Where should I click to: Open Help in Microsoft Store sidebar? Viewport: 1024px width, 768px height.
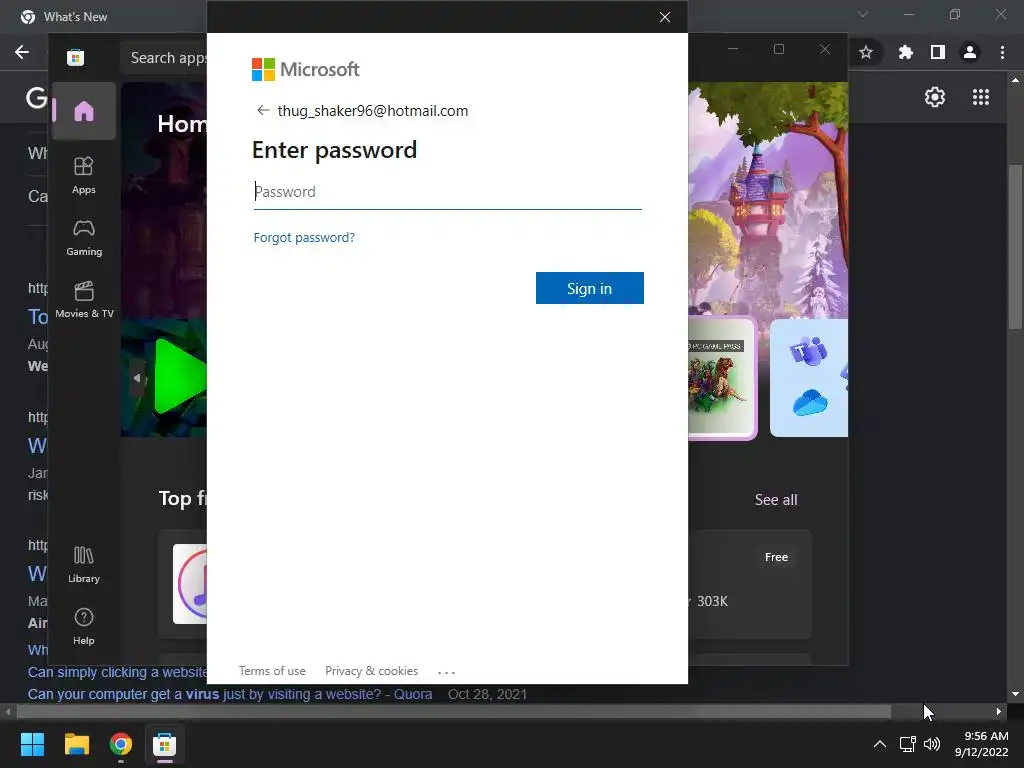point(84,627)
